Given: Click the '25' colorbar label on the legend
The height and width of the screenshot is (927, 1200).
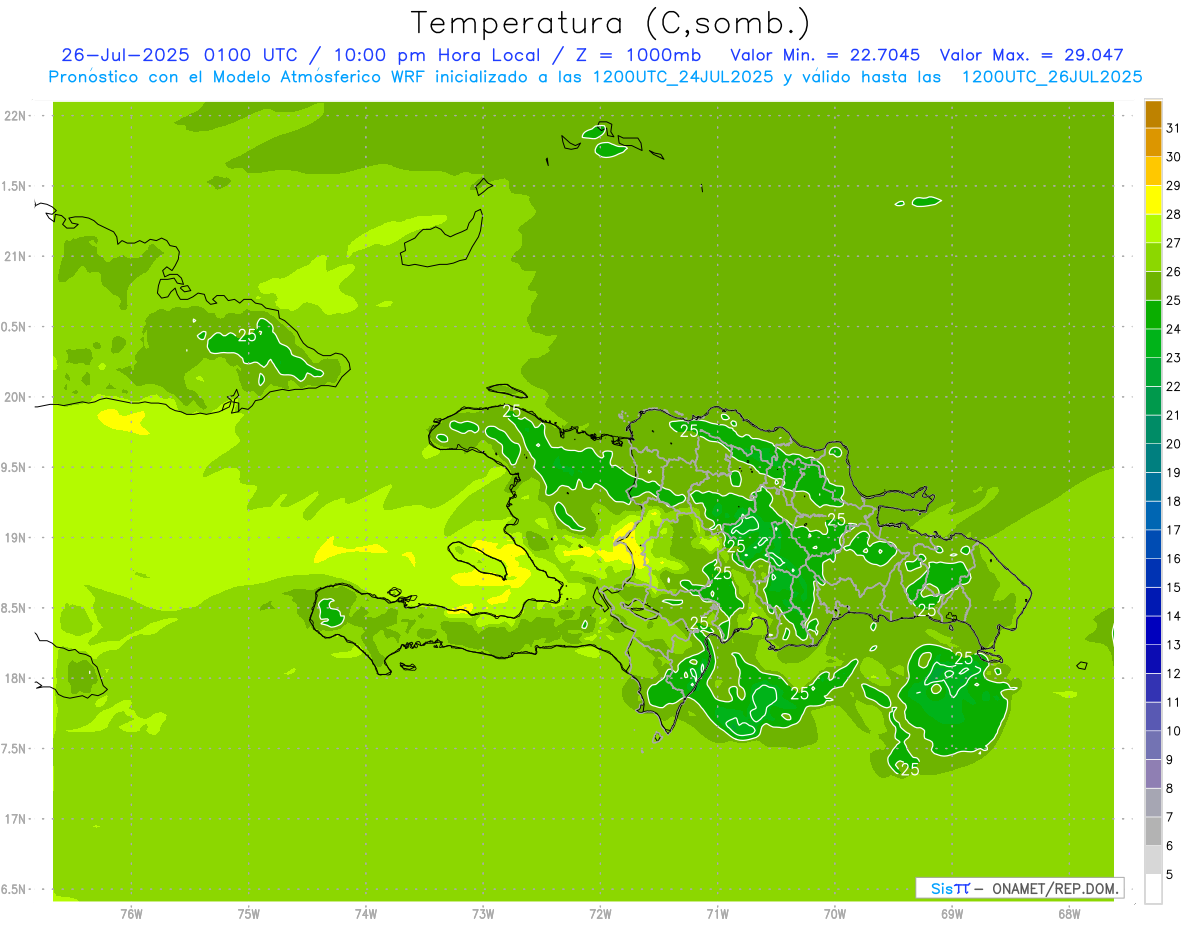Looking at the screenshot, I should pos(1174,300).
